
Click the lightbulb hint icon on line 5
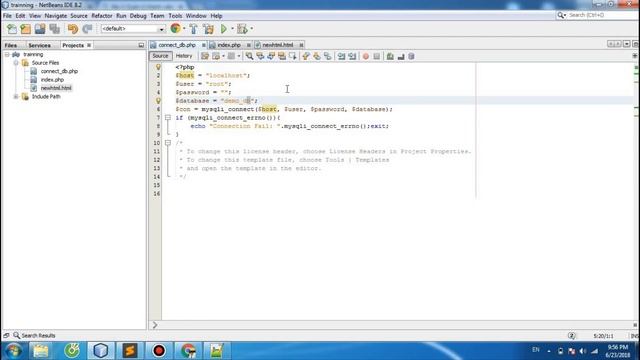[158, 100]
